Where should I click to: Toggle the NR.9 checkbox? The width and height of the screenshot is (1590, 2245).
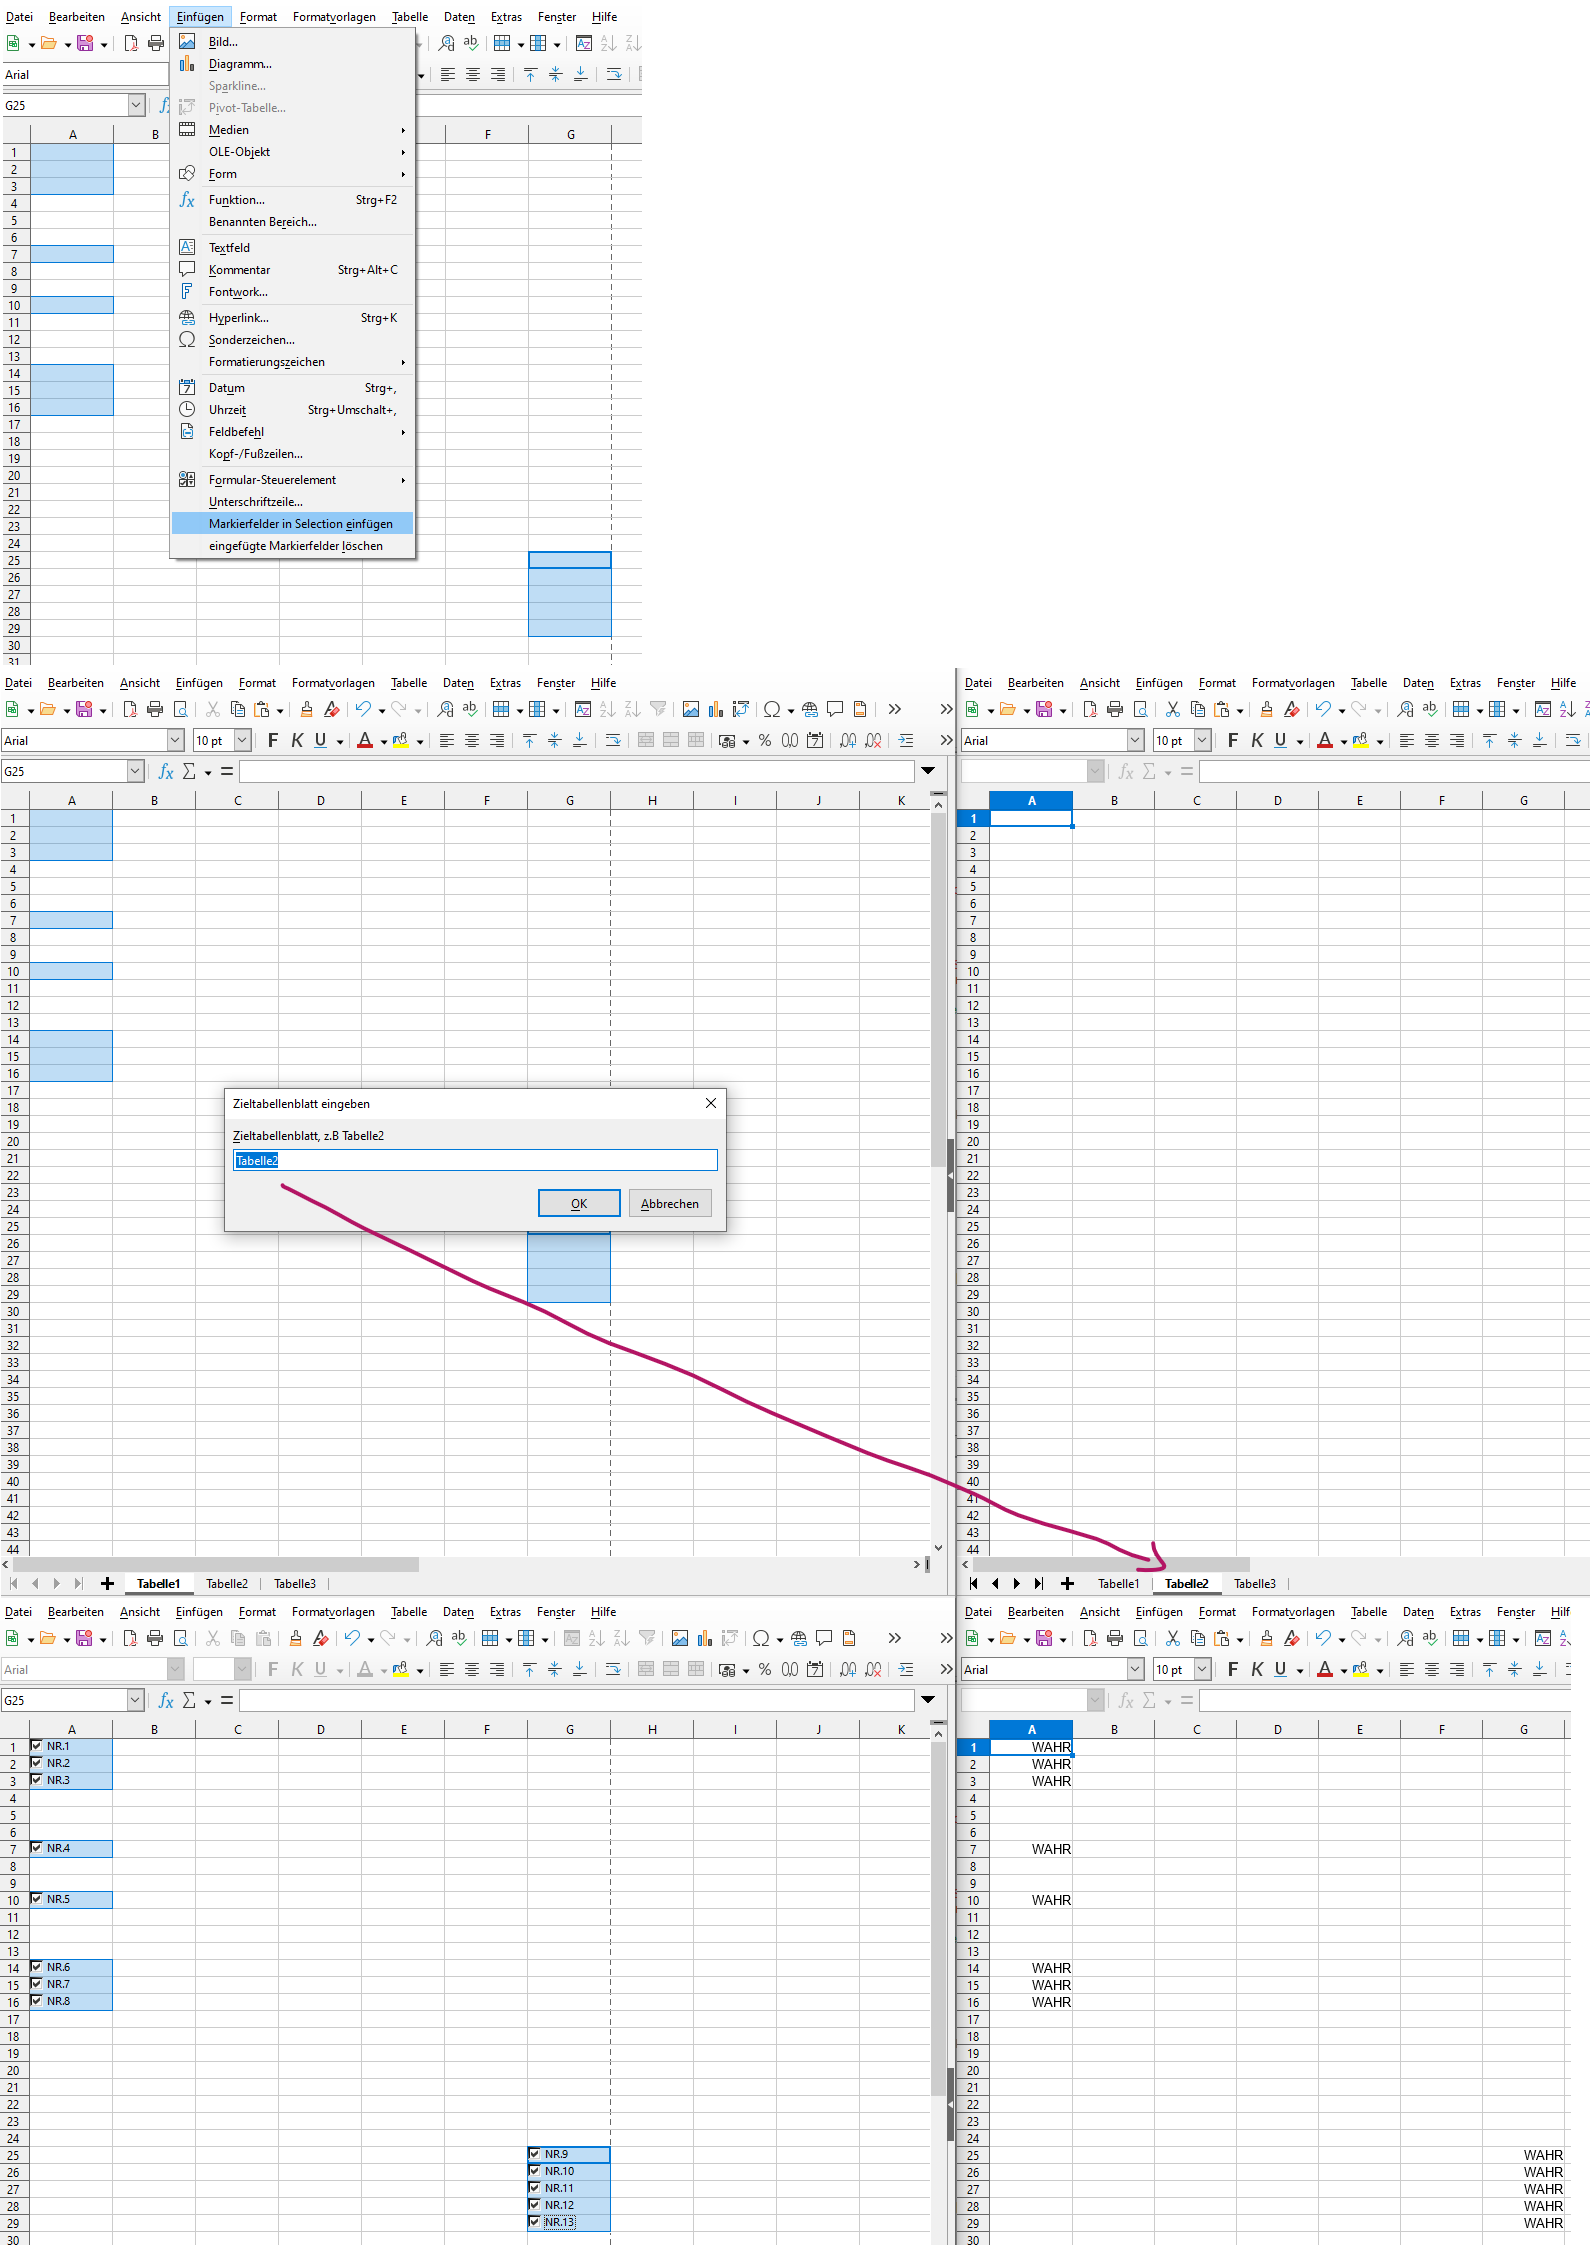pyautogui.click(x=535, y=2154)
